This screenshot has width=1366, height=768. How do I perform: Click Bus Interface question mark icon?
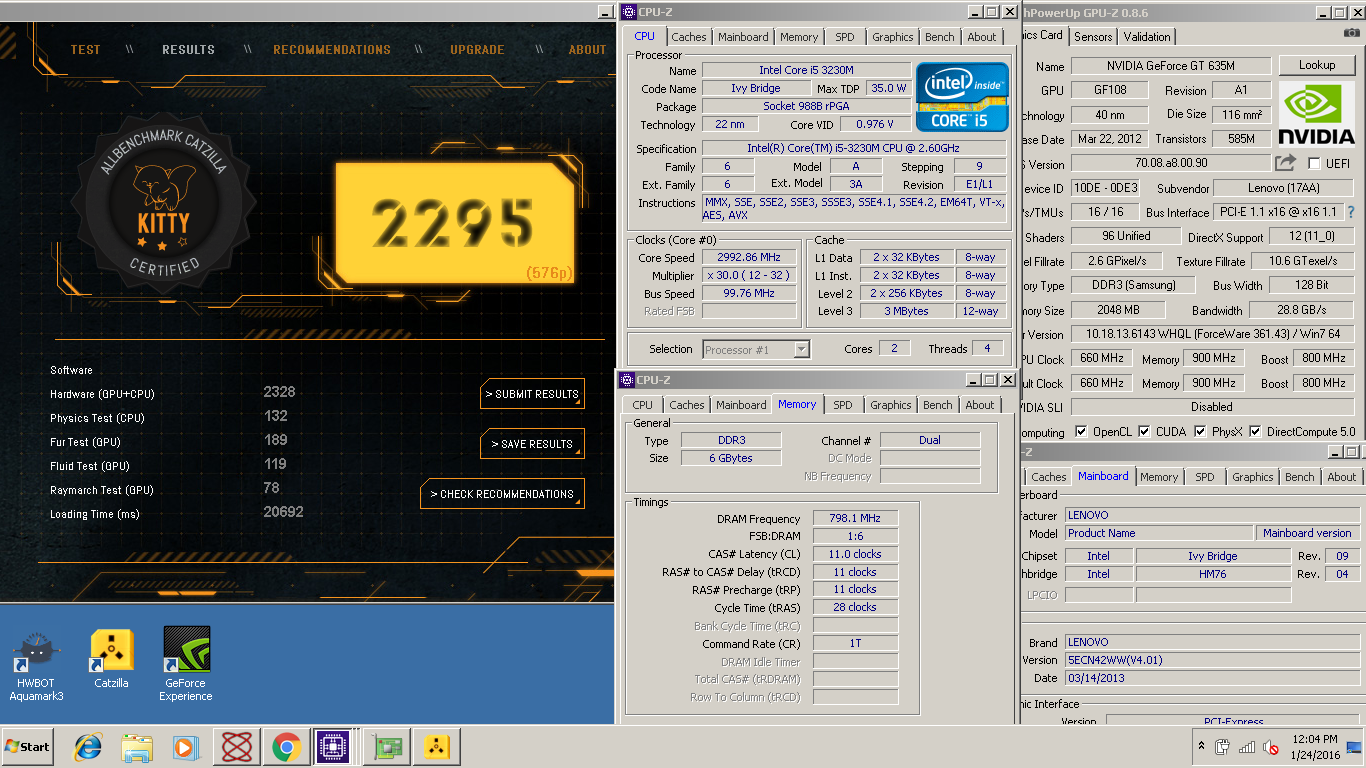(1351, 212)
